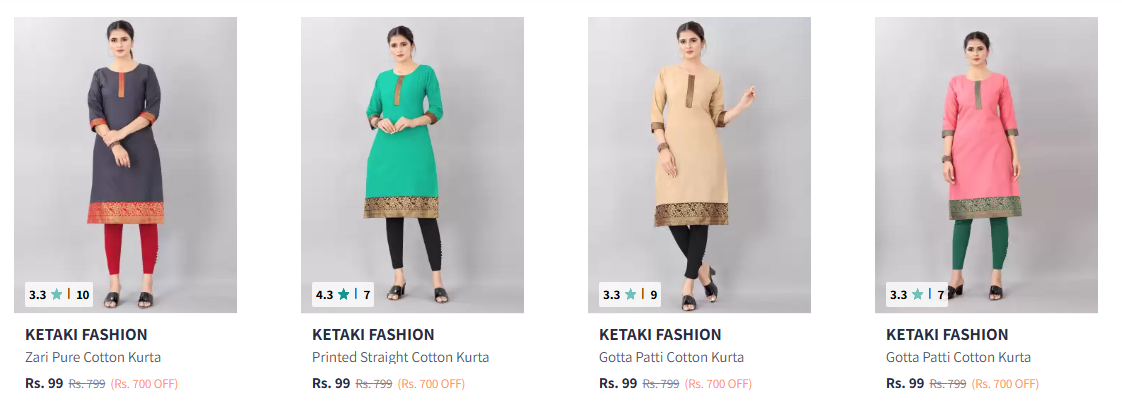Open the green Printed Straight kurta image

coord(412,165)
